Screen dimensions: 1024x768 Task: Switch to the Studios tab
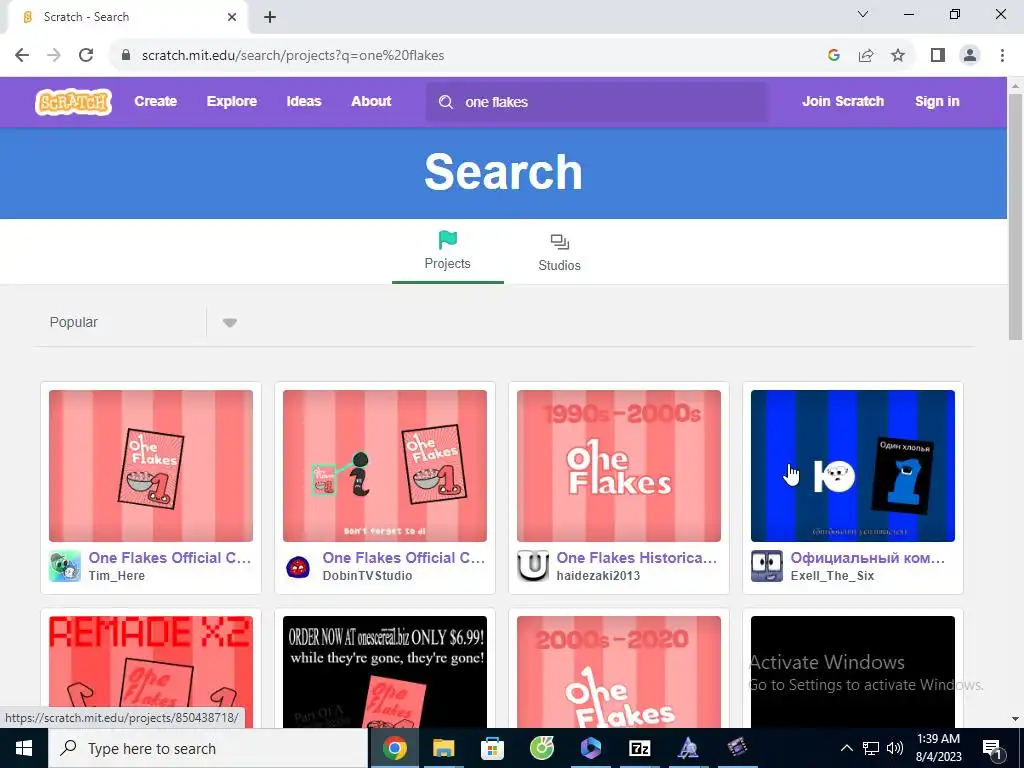559,252
